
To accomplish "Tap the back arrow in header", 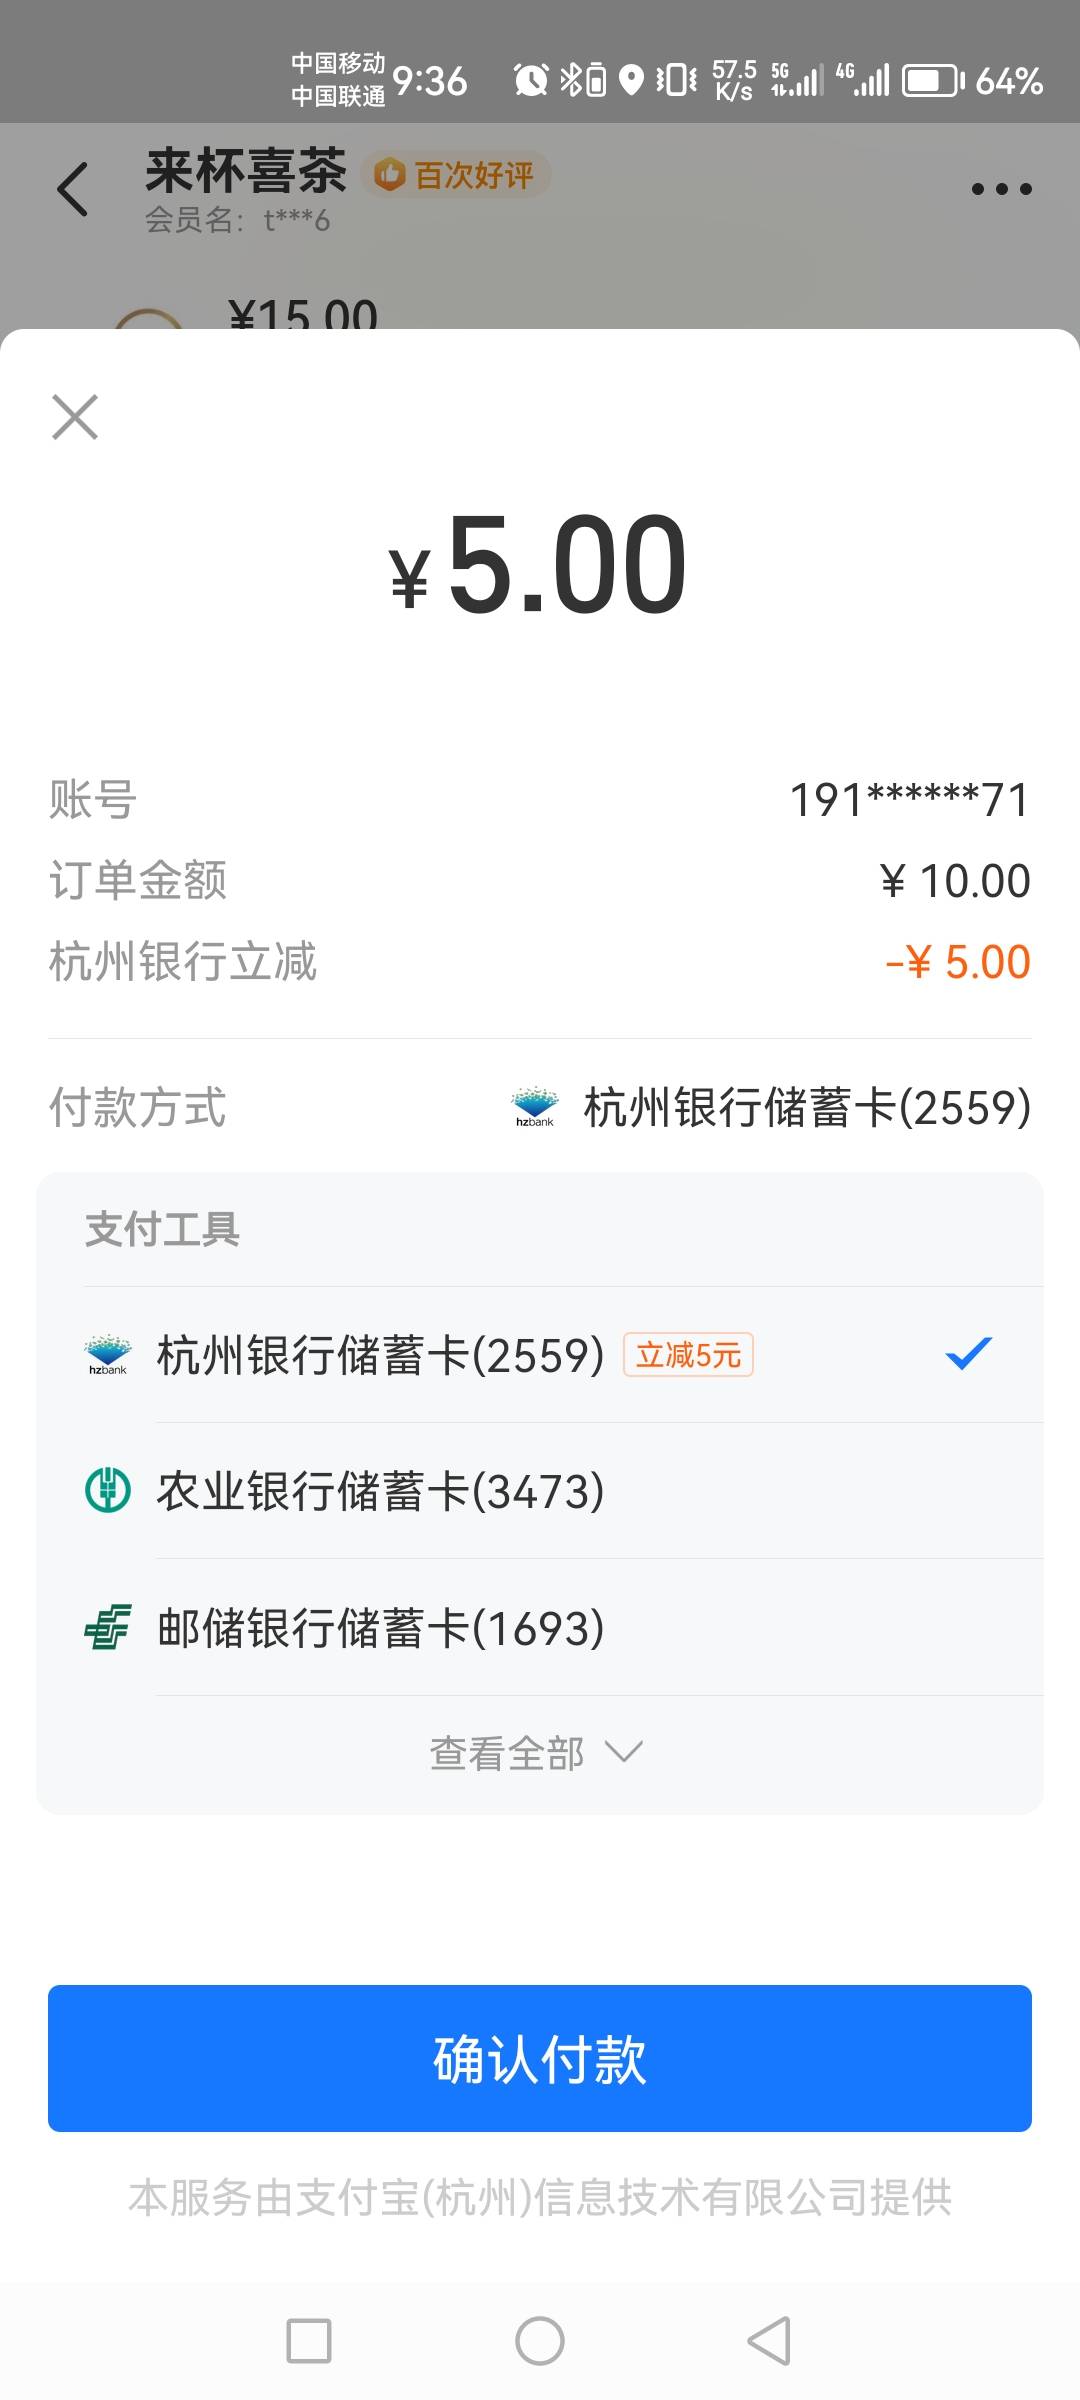I will pos(73,189).
